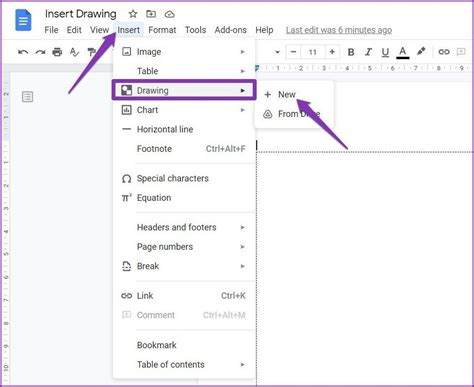This screenshot has width=474, height=387.
Task: Open the View menu
Action: (99, 30)
